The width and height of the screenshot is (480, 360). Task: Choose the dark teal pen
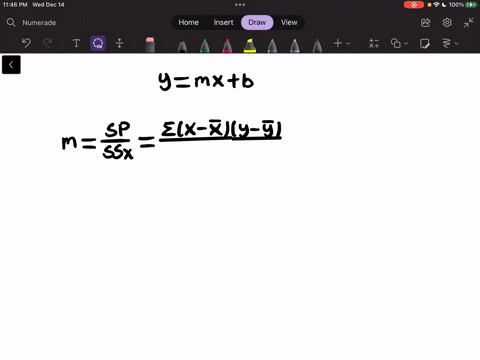(x=272, y=46)
